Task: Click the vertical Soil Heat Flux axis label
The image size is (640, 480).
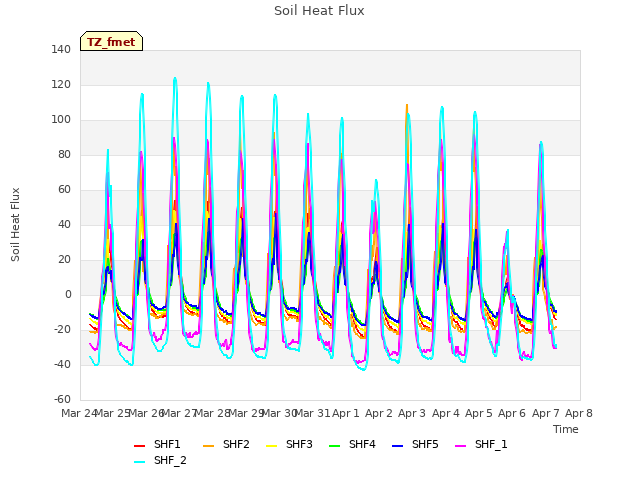Action: click(x=15, y=224)
